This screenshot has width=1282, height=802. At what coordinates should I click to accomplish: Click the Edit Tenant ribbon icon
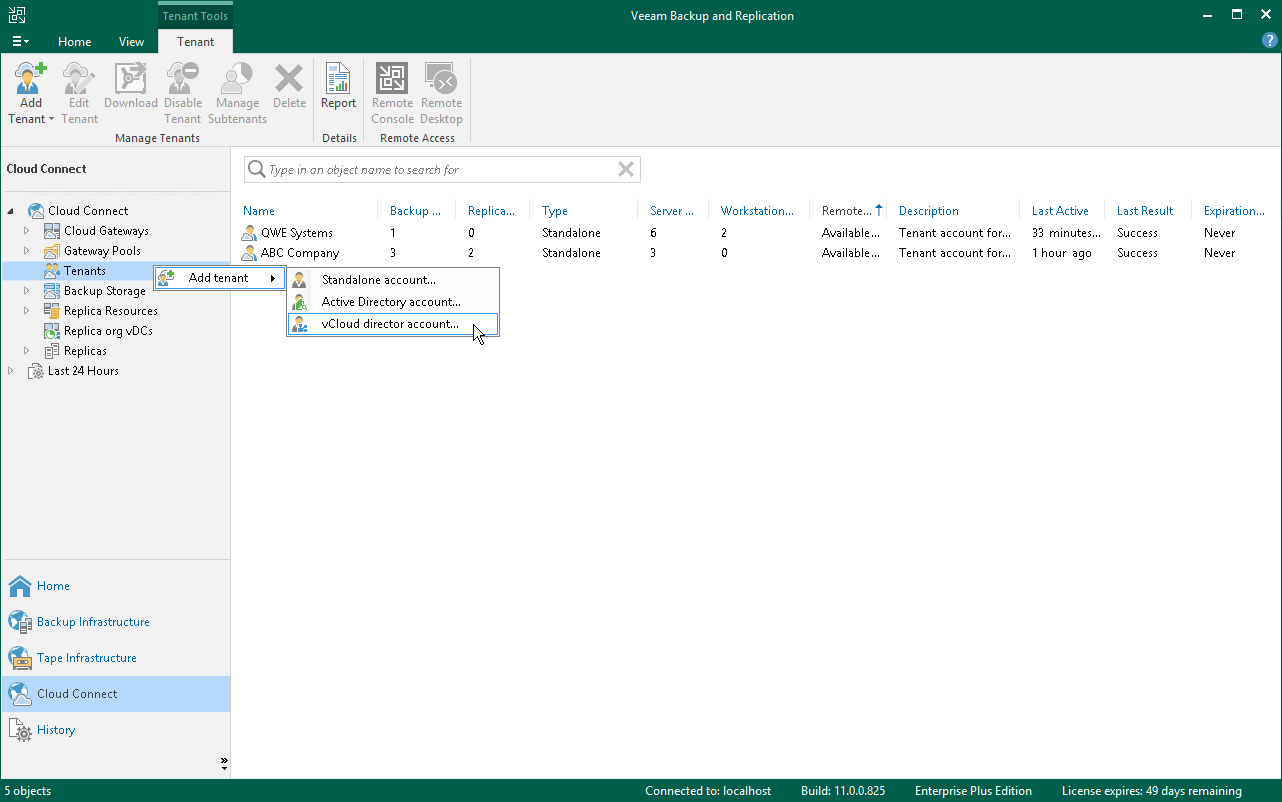(x=79, y=78)
